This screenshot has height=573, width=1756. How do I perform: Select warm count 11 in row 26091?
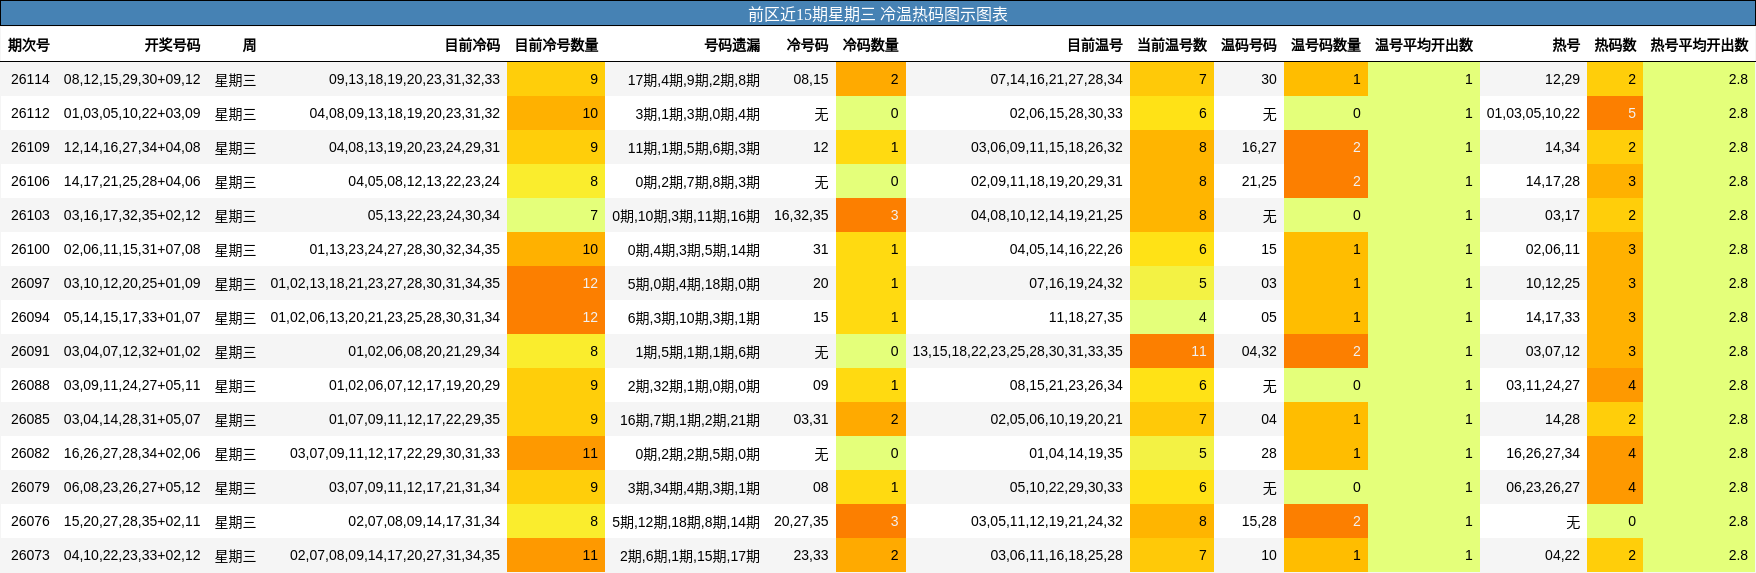pyautogui.click(x=1172, y=351)
